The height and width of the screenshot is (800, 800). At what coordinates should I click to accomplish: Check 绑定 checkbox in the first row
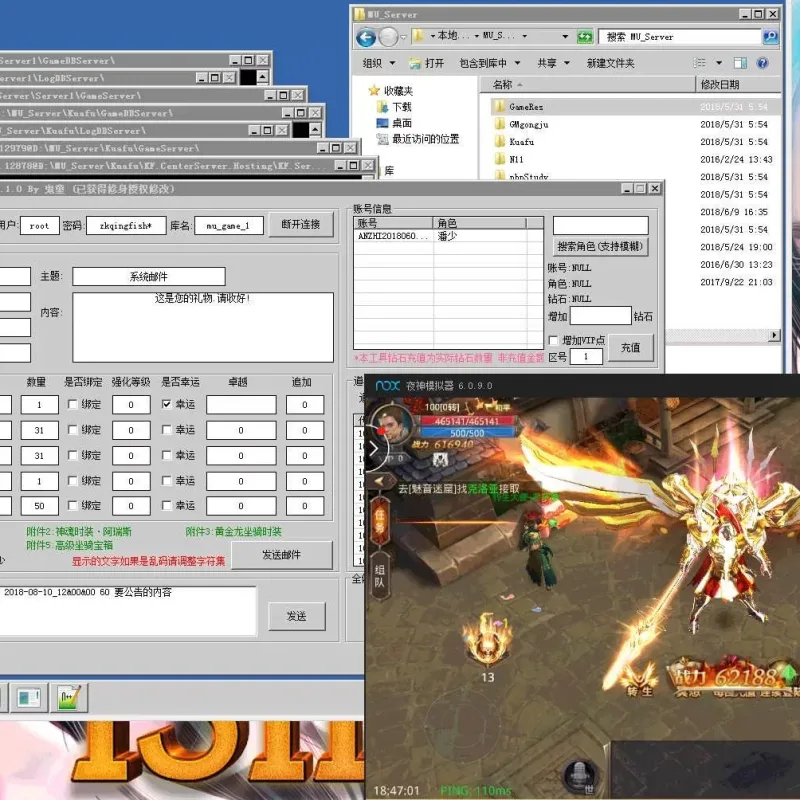coord(72,404)
